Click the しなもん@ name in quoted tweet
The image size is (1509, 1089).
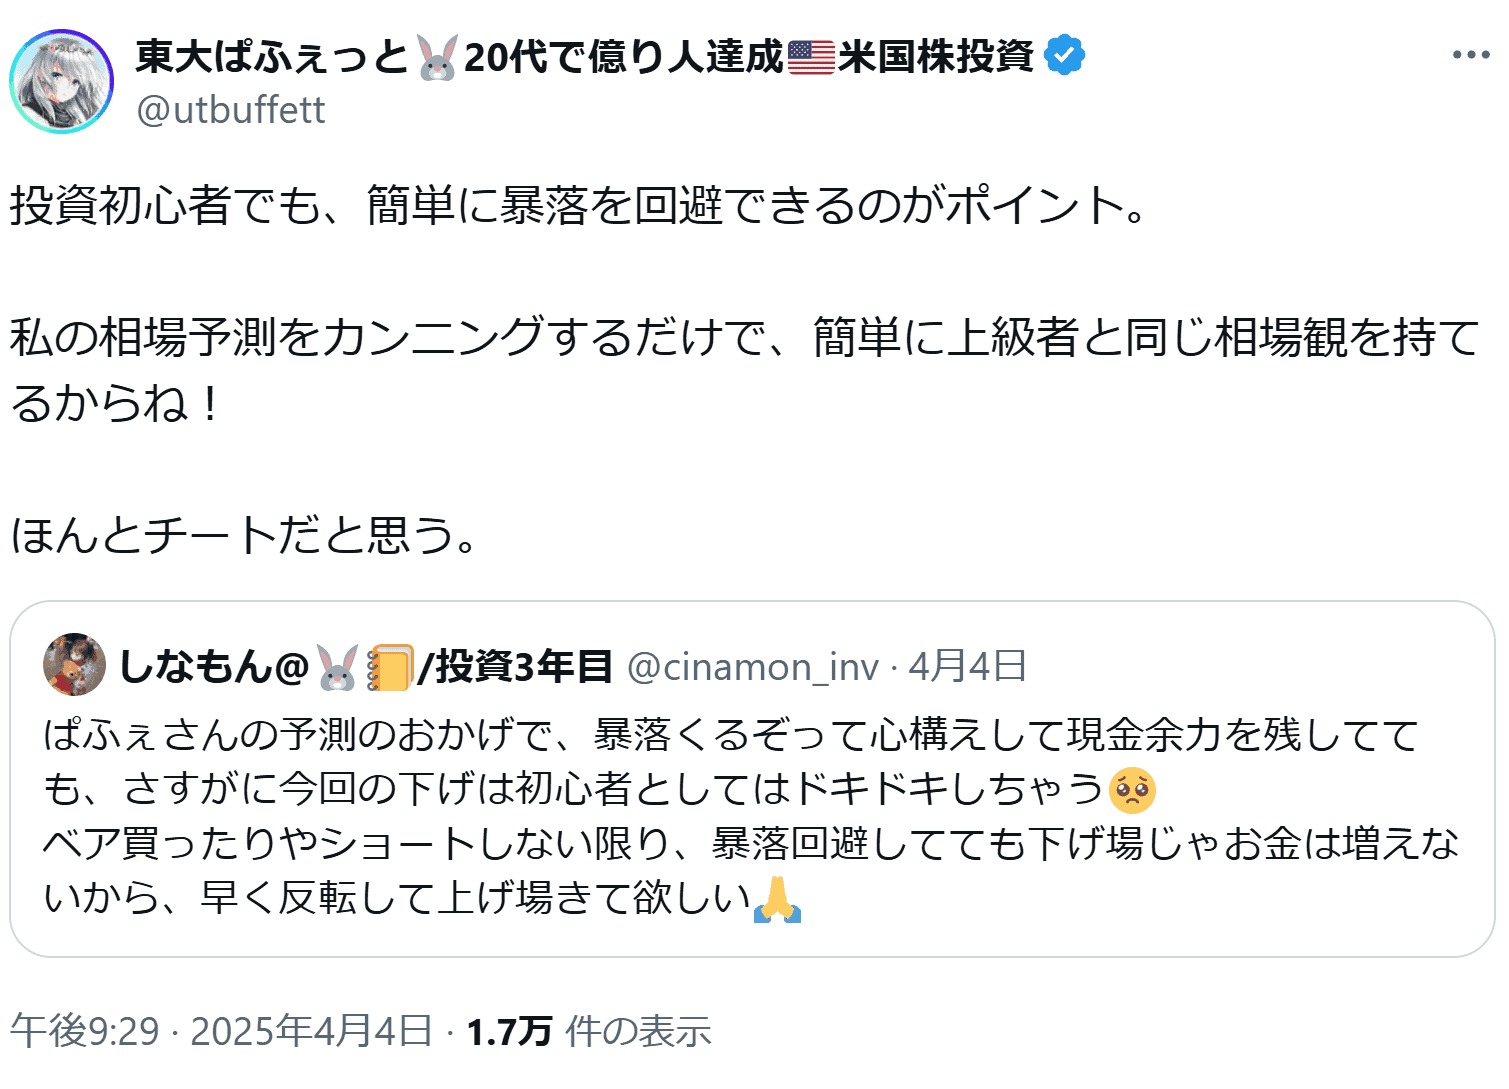pos(213,666)
